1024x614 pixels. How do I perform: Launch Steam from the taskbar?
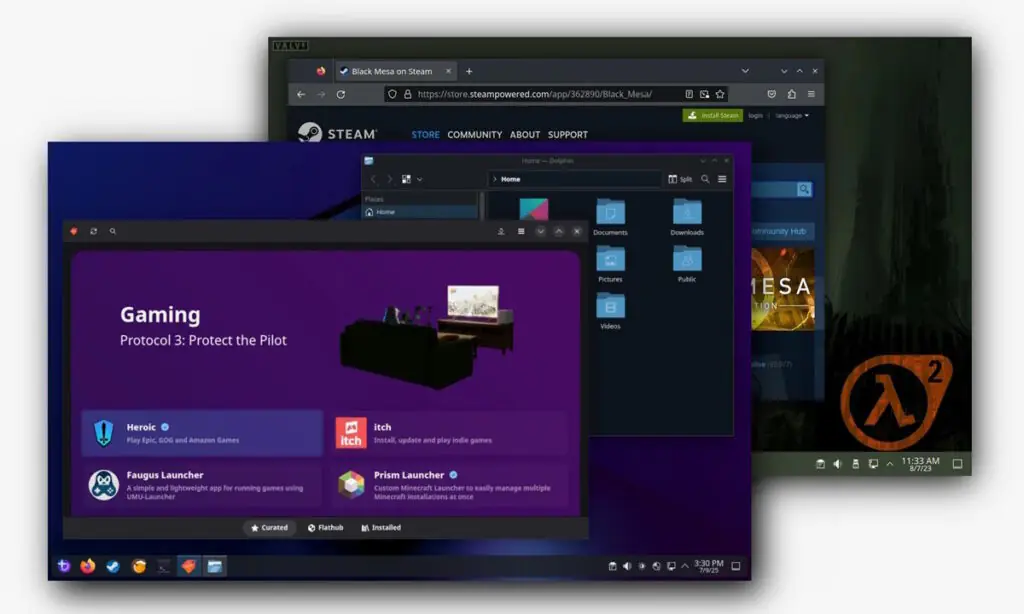pos(112,566)
